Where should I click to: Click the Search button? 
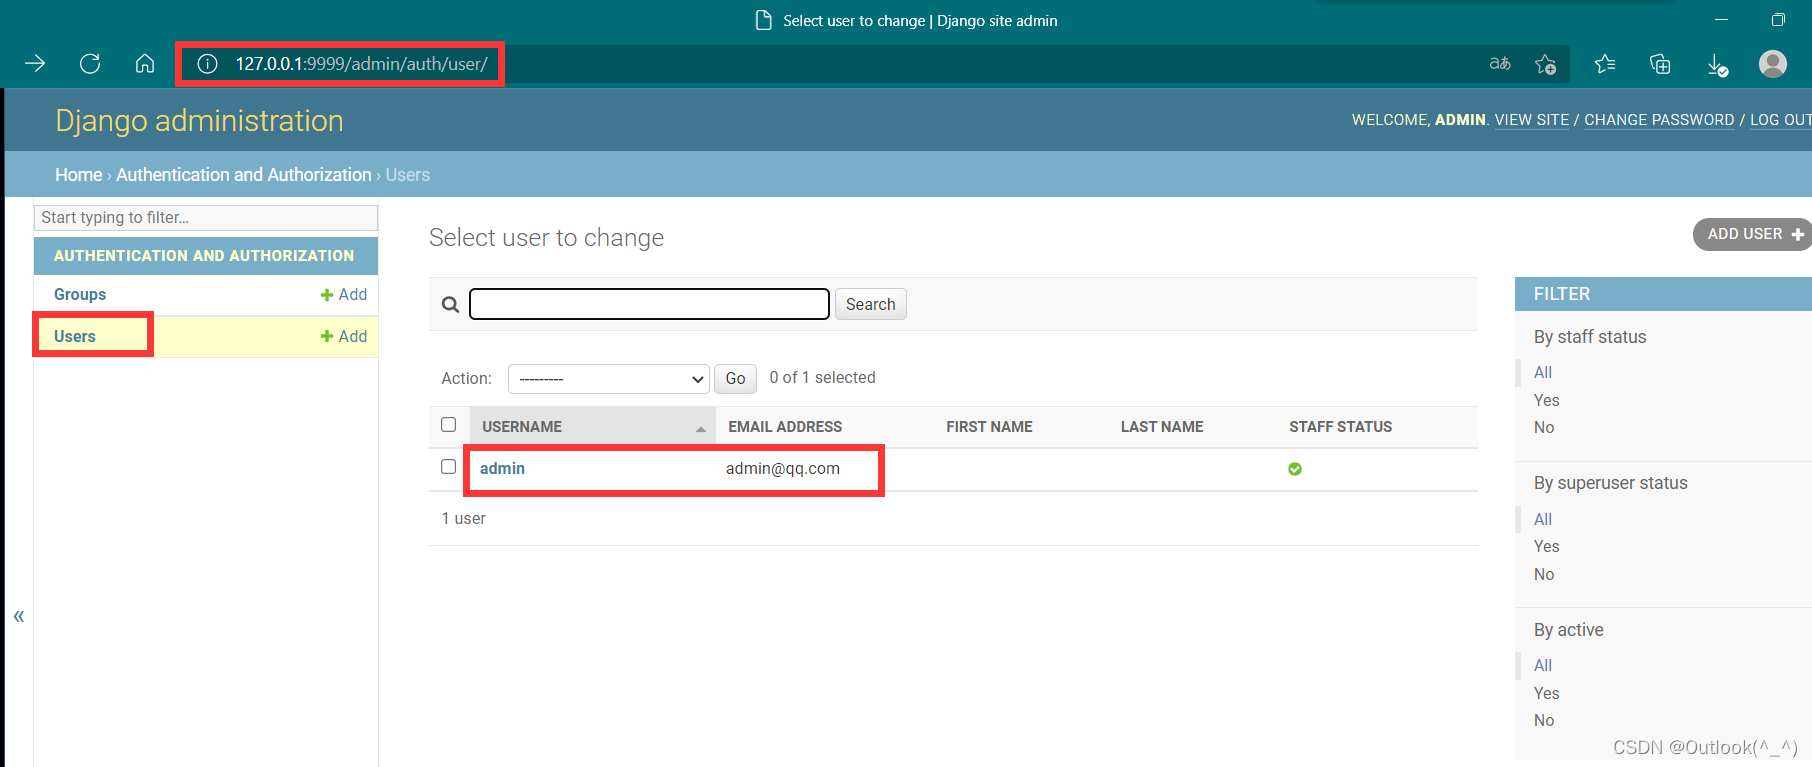[871, 304]
